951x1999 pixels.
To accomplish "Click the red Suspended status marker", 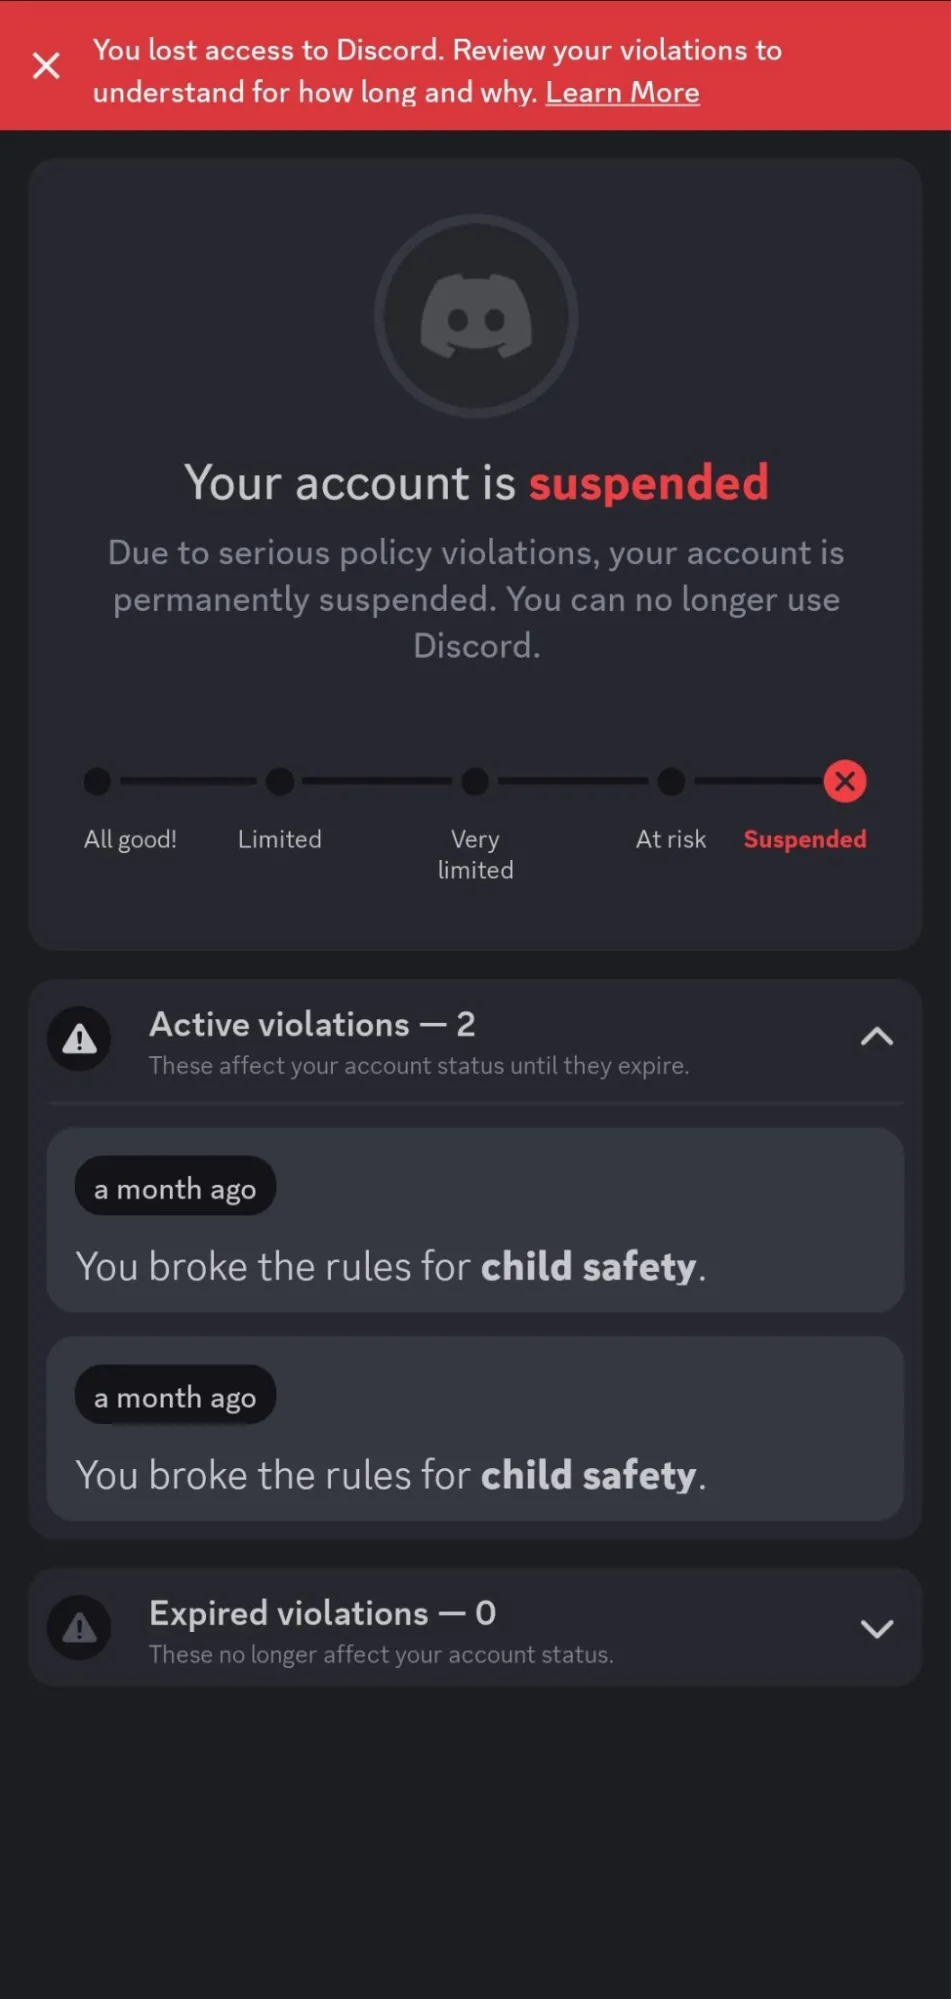I will click(x=845, y=781).
